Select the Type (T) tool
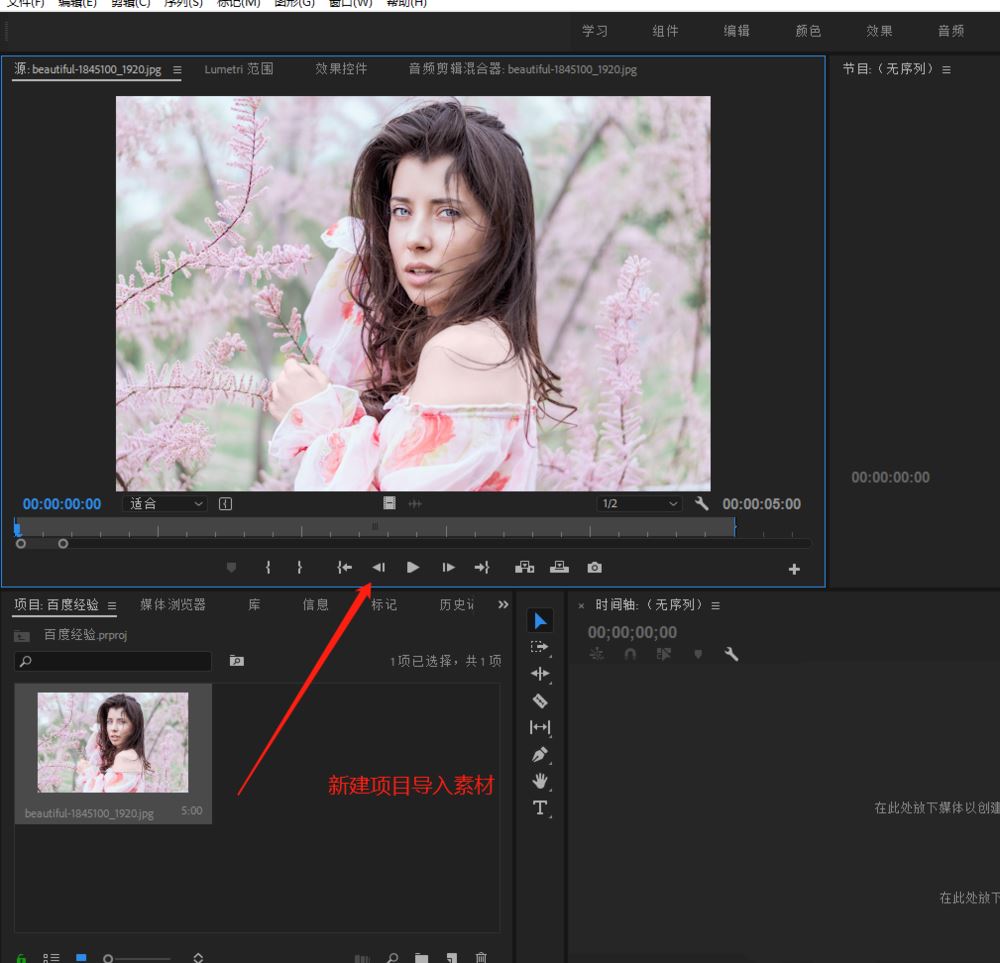The image size is (1000, 963). (540, 808)
